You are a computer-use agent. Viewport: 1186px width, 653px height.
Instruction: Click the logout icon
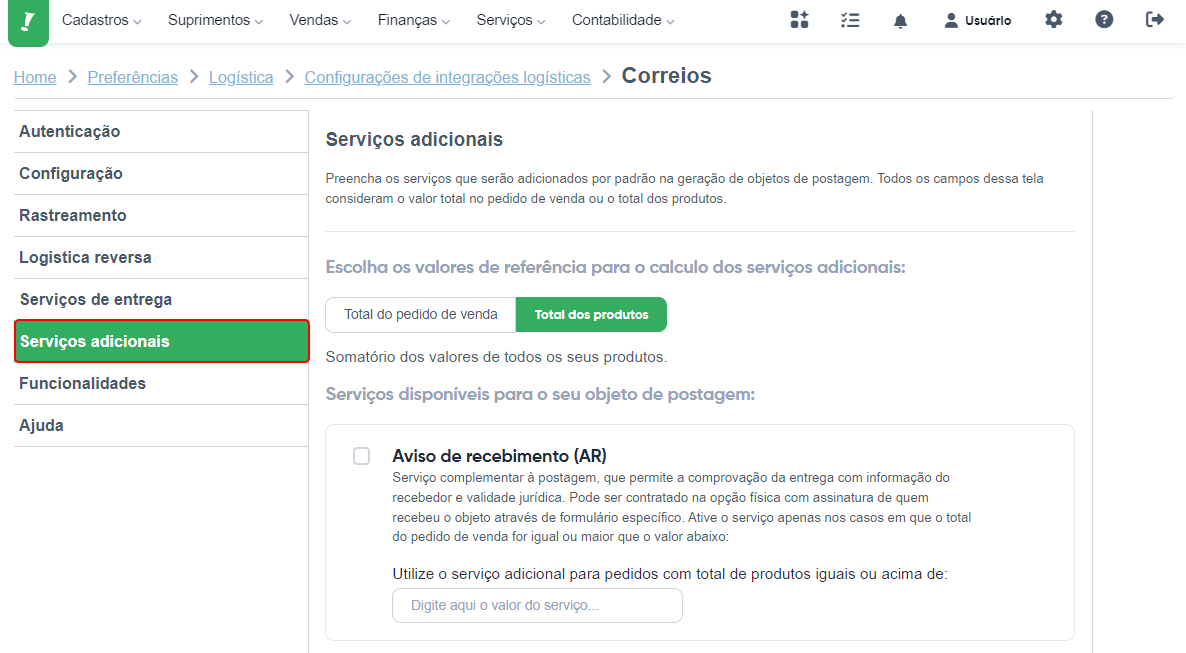[x=1154, y=20]
